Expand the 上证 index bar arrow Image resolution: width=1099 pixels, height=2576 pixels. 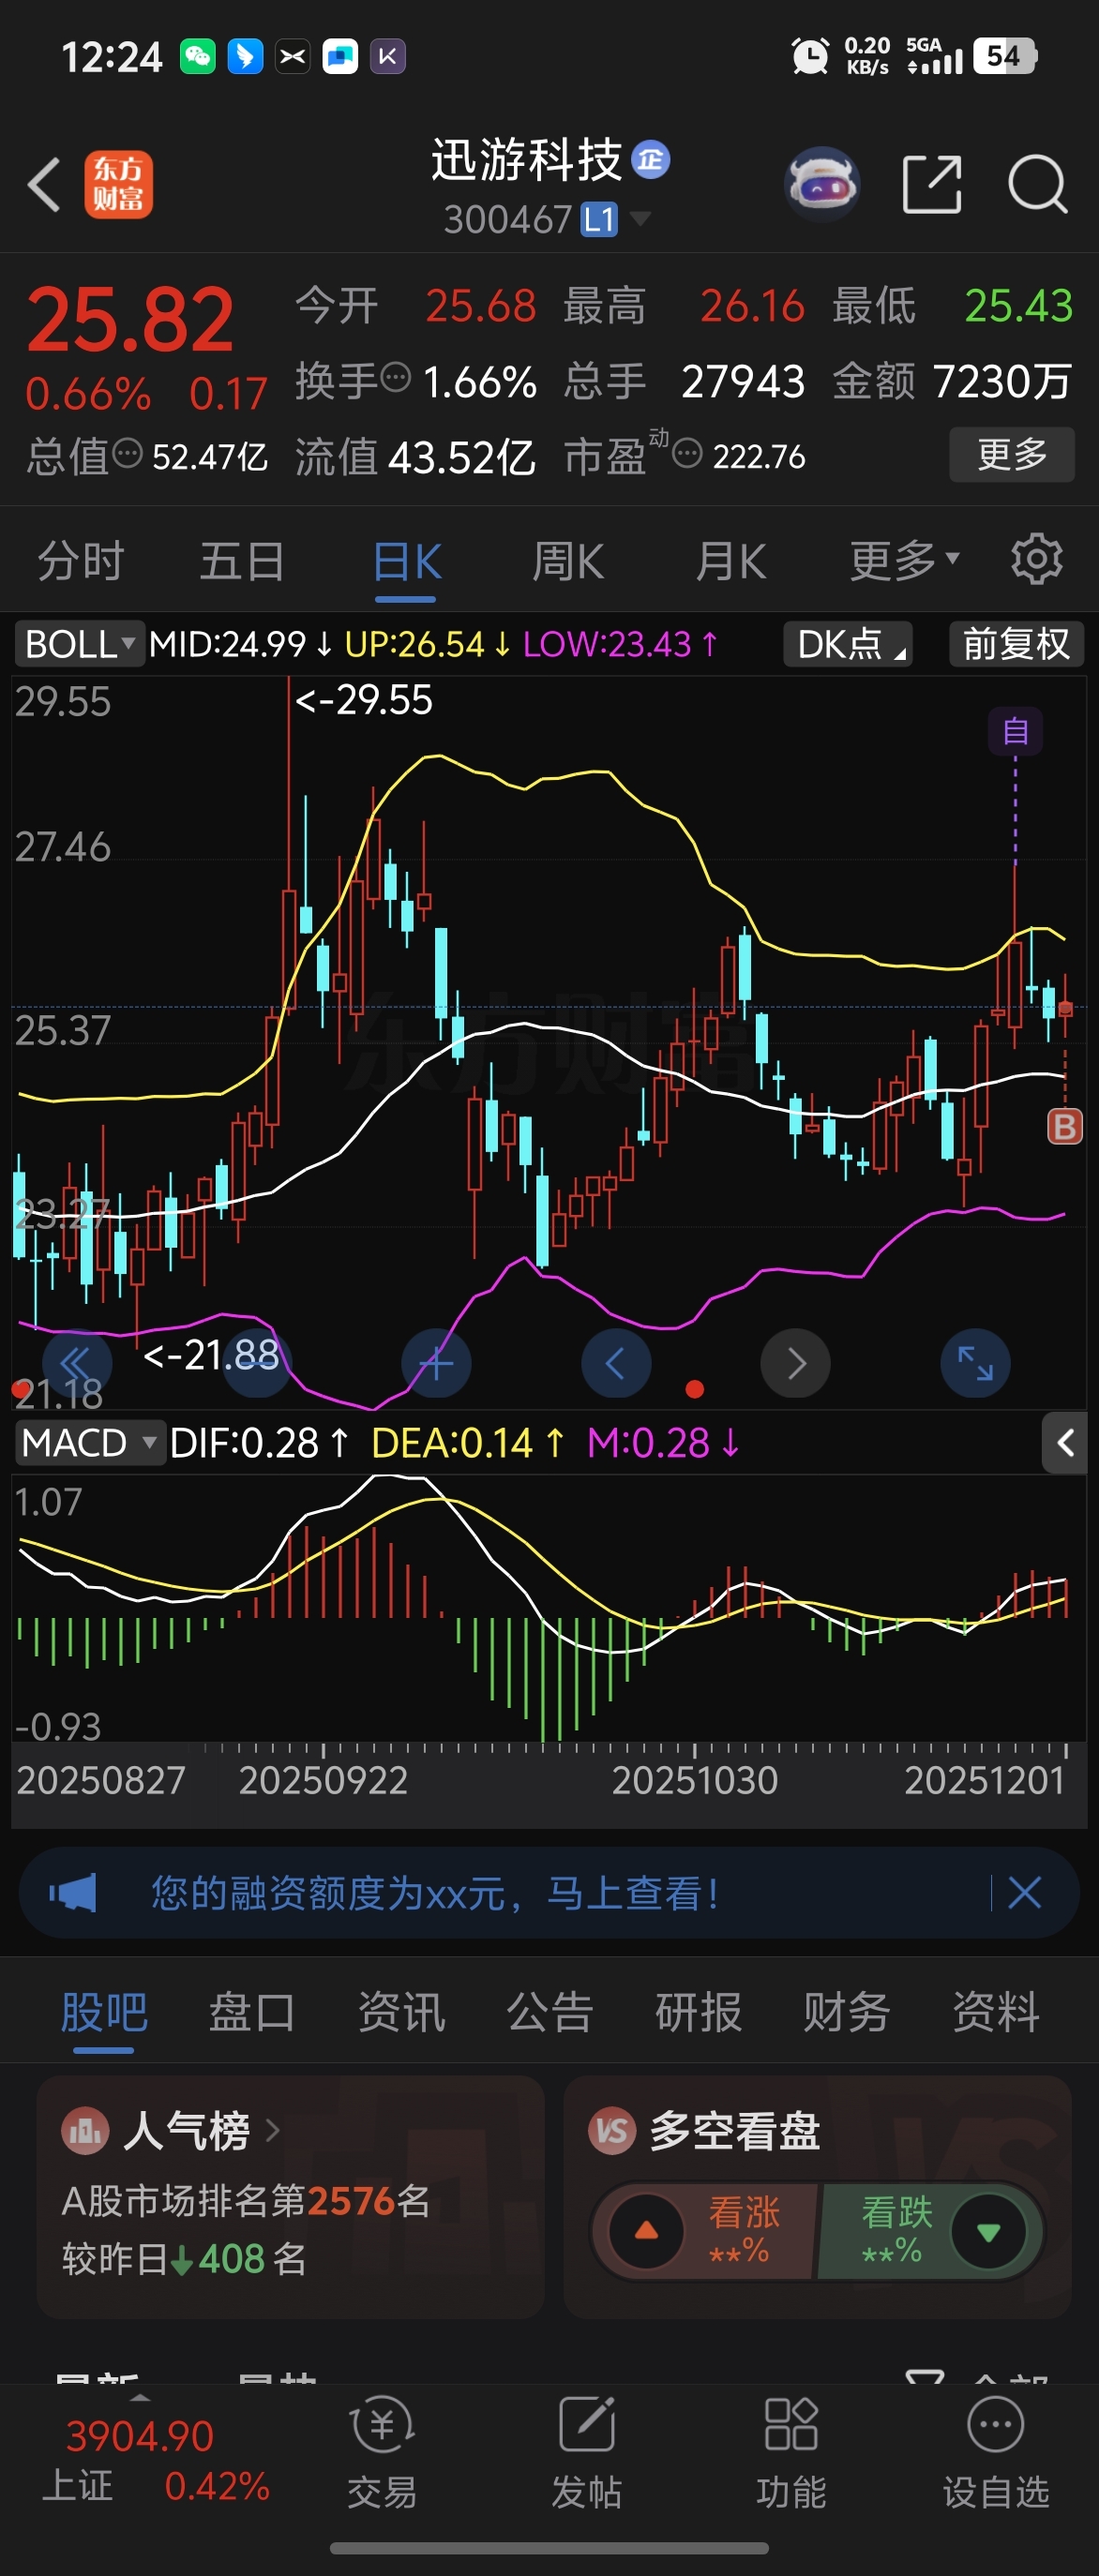tap(140, 2398)
